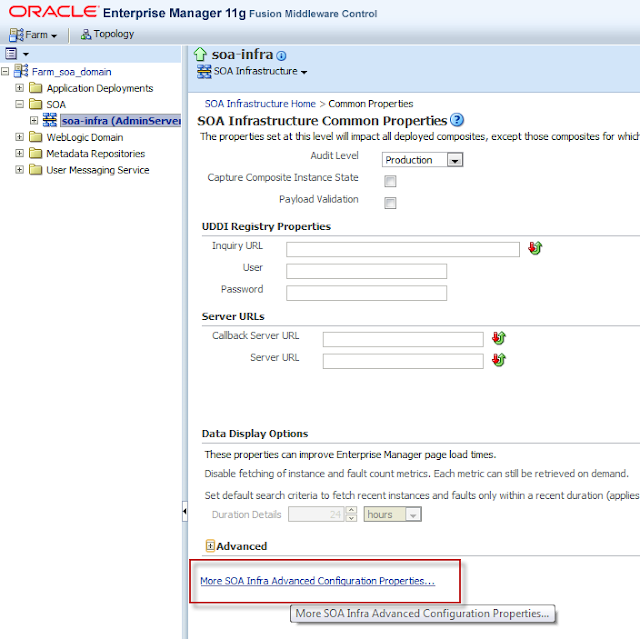Collapse the SOA folder node
The width and height of the screenshot is (640, 639).
(19, 104)
